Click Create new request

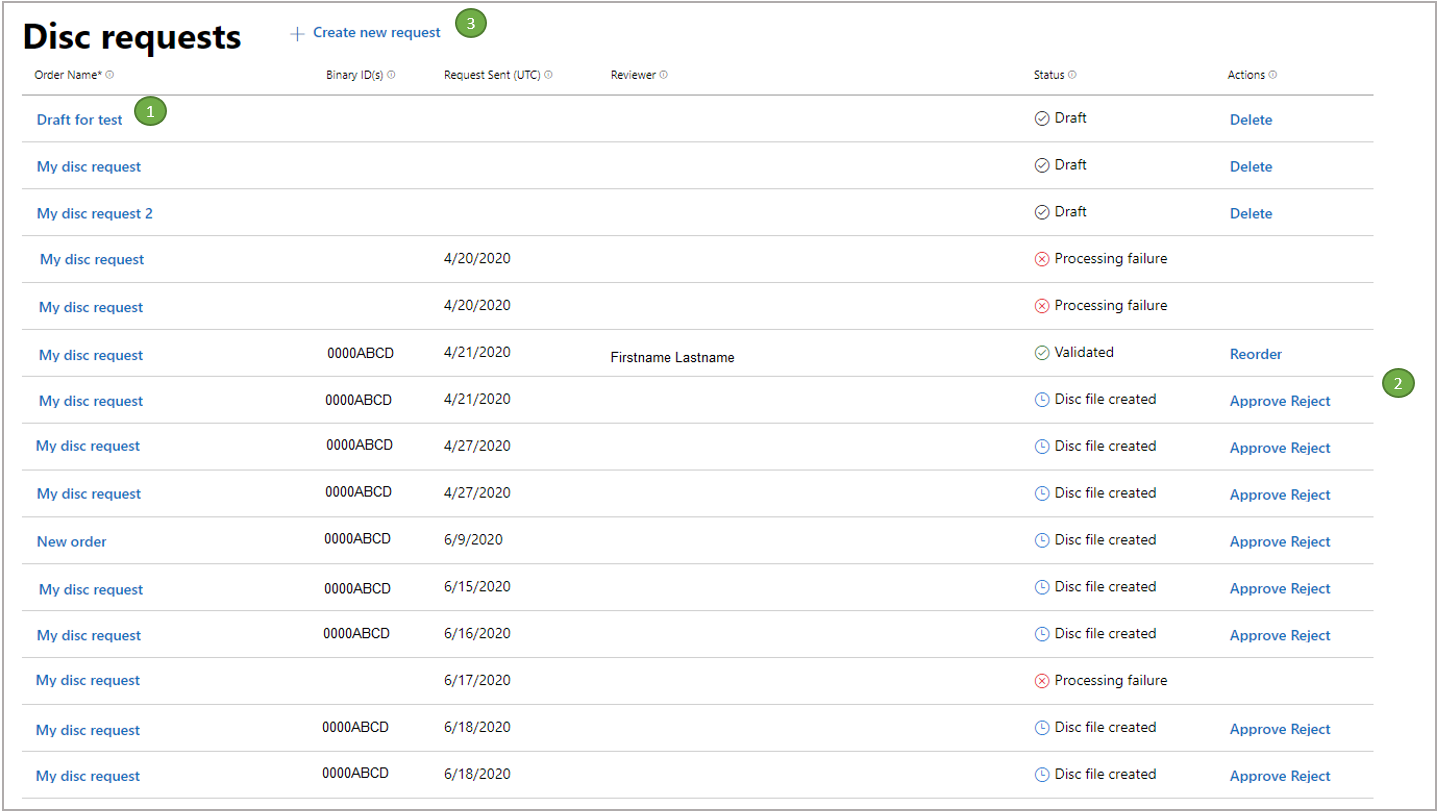[377, 32]
